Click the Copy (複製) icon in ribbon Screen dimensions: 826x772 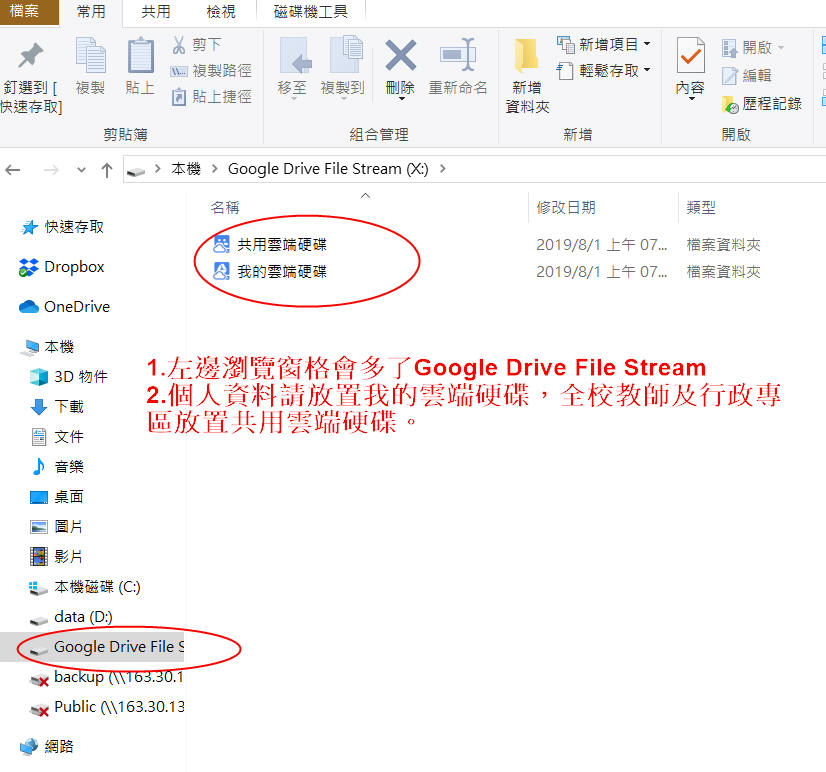[x=91, y=55]
